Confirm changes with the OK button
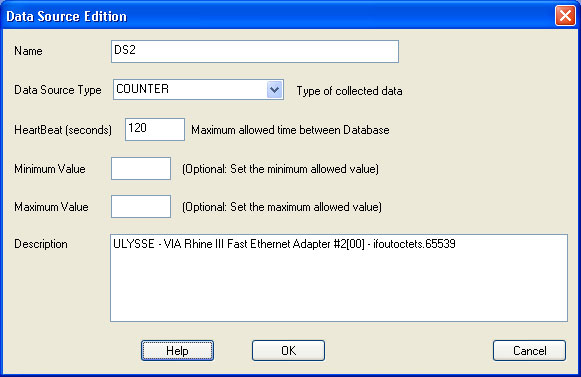The height and width of the screenshot is (377, 581). pyautogui.click(x=288, y=351)
